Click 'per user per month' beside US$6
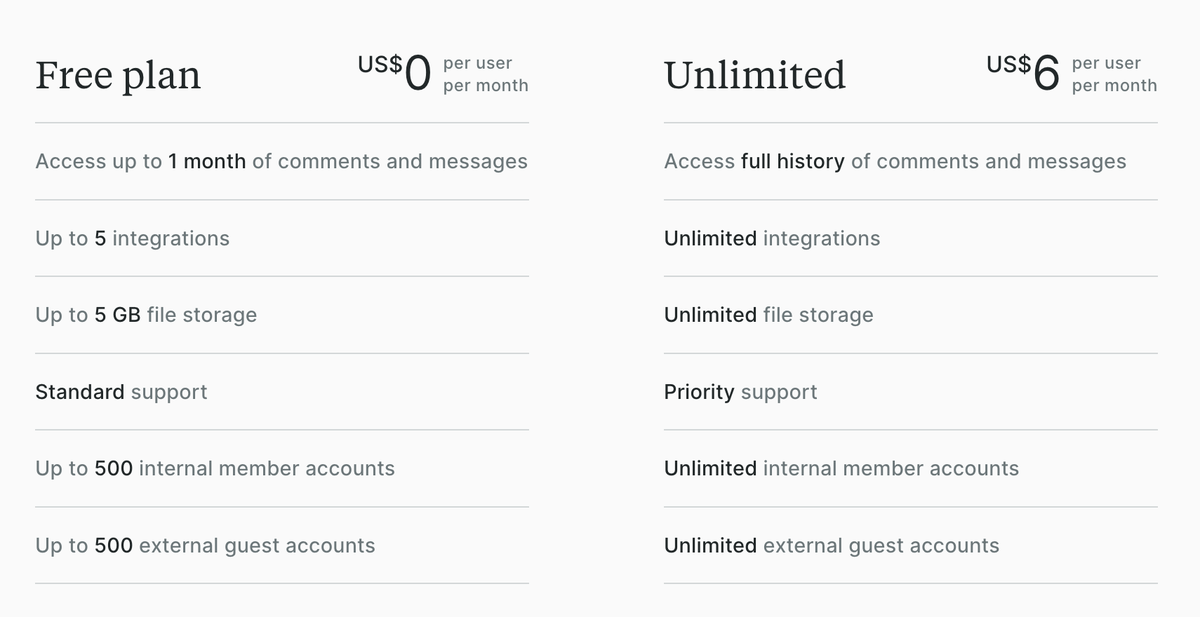The image size is (1200, 617). click(x=1114, y=75)
